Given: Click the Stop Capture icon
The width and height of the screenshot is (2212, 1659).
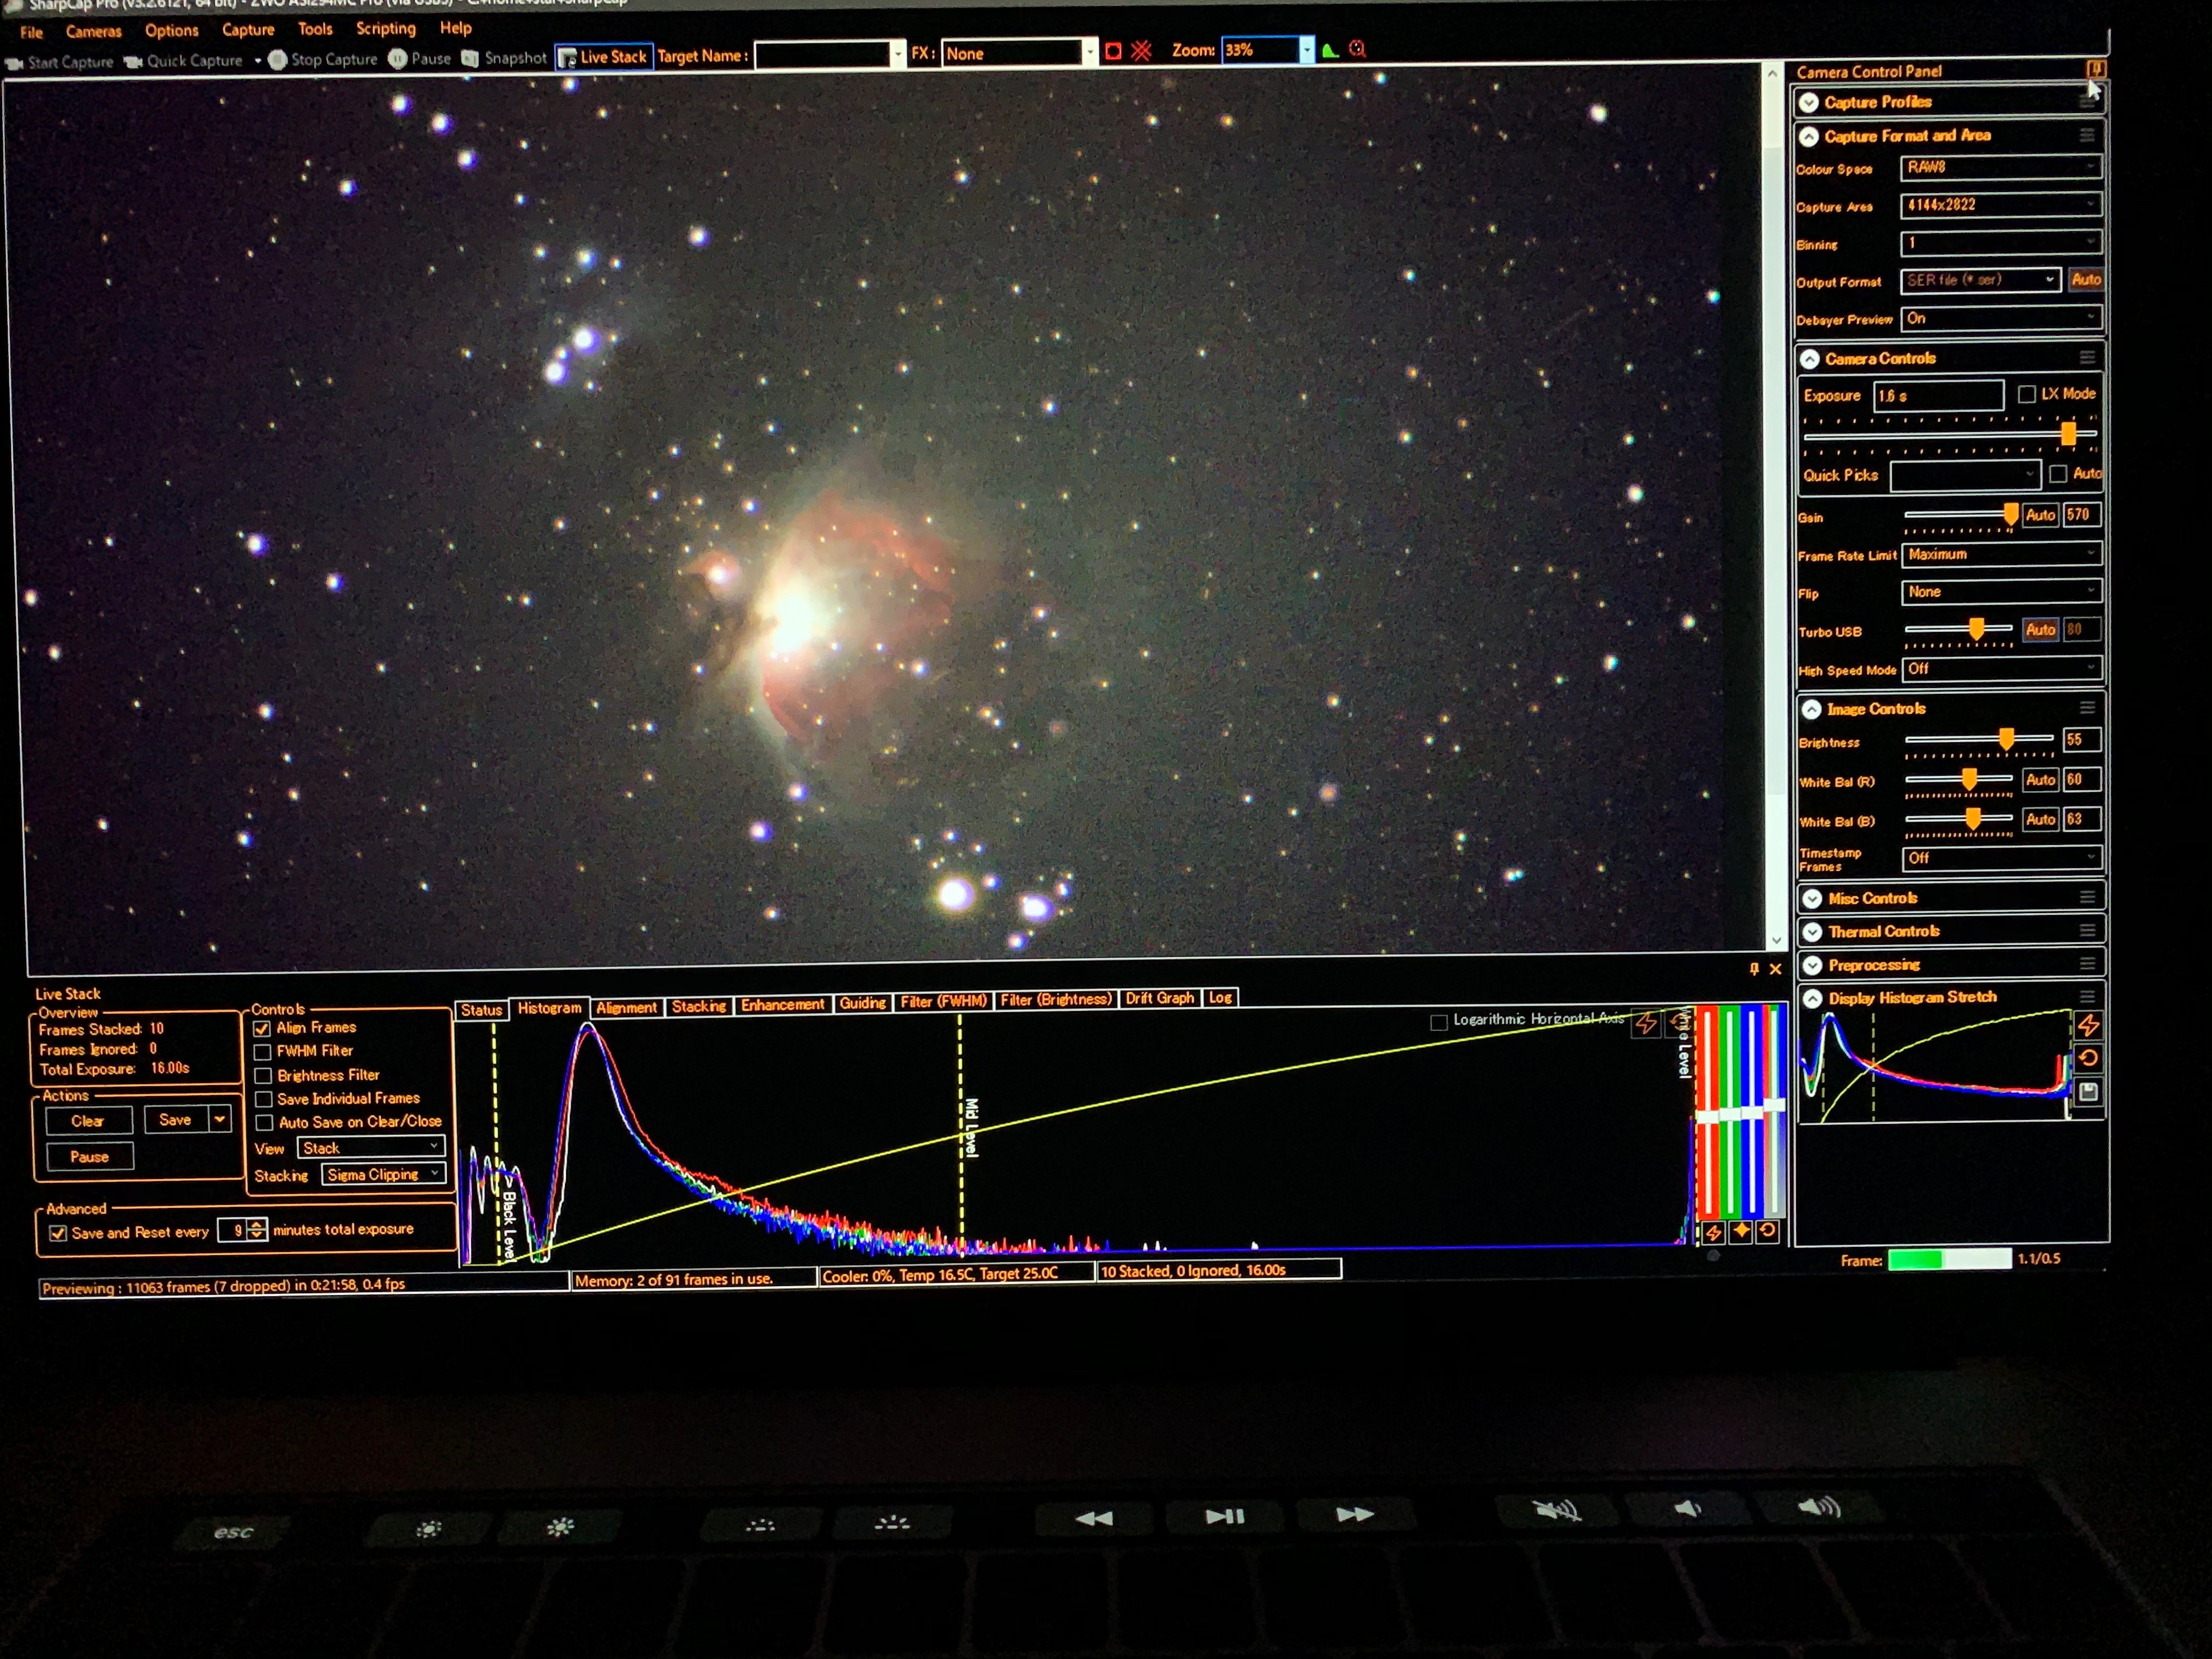Looking at the screenshot, I should click(278, 60).
